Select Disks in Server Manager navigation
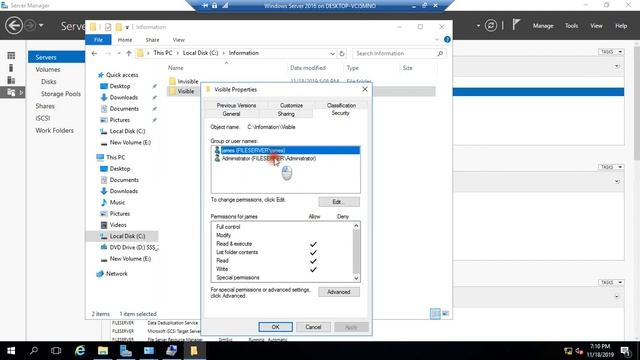640x360 pixels. [49, 82]
